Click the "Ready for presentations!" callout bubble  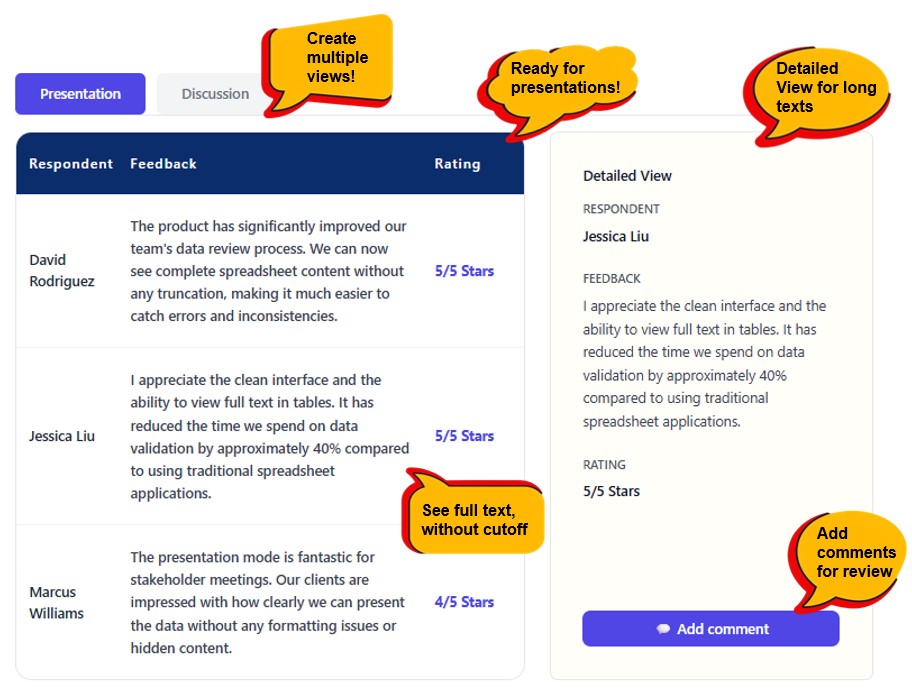click(x=565, y=78)
